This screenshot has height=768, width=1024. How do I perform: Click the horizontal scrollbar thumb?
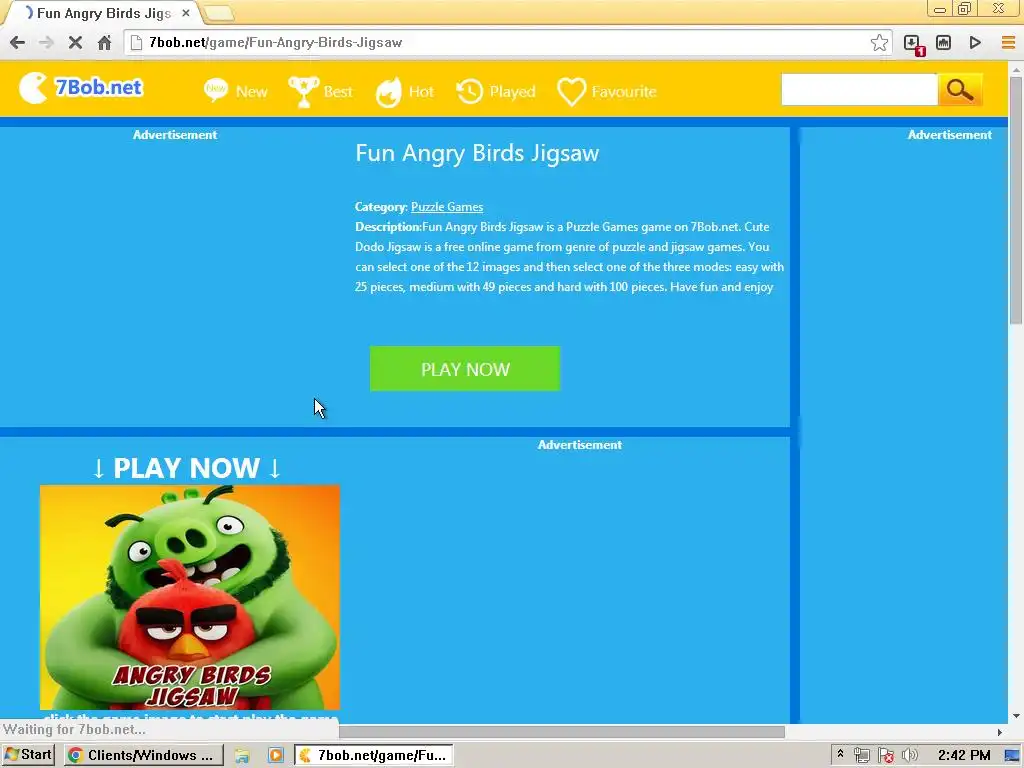point(562,732)
